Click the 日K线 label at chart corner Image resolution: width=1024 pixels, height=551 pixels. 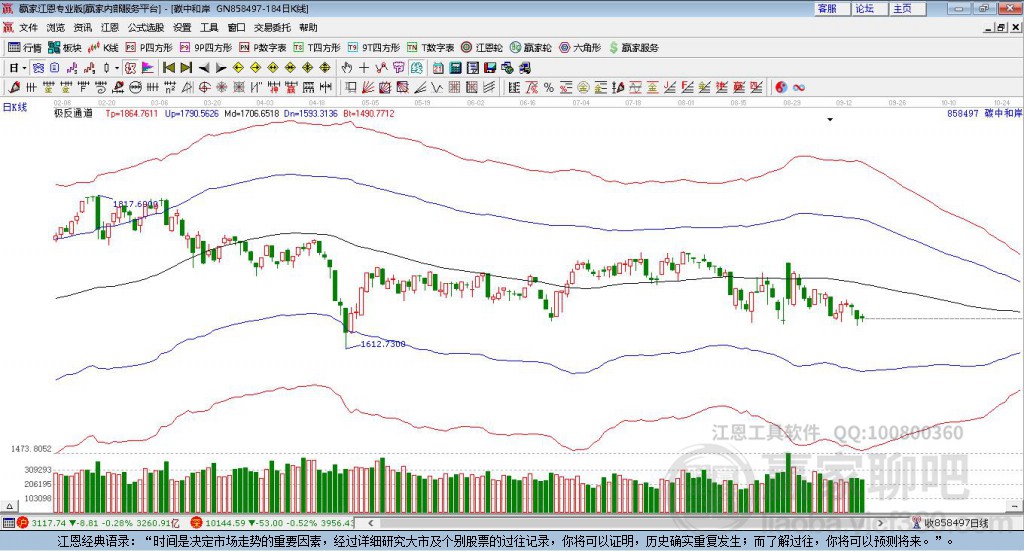coord(15,106)
